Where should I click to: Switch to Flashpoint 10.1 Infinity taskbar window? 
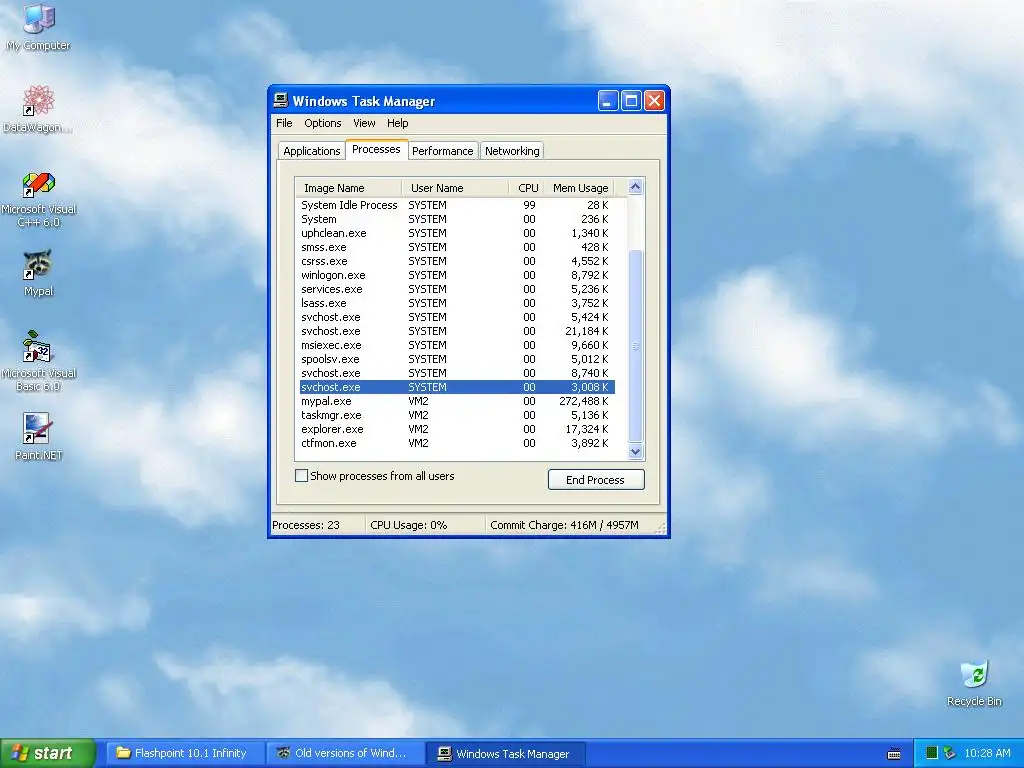coord(185,753)
